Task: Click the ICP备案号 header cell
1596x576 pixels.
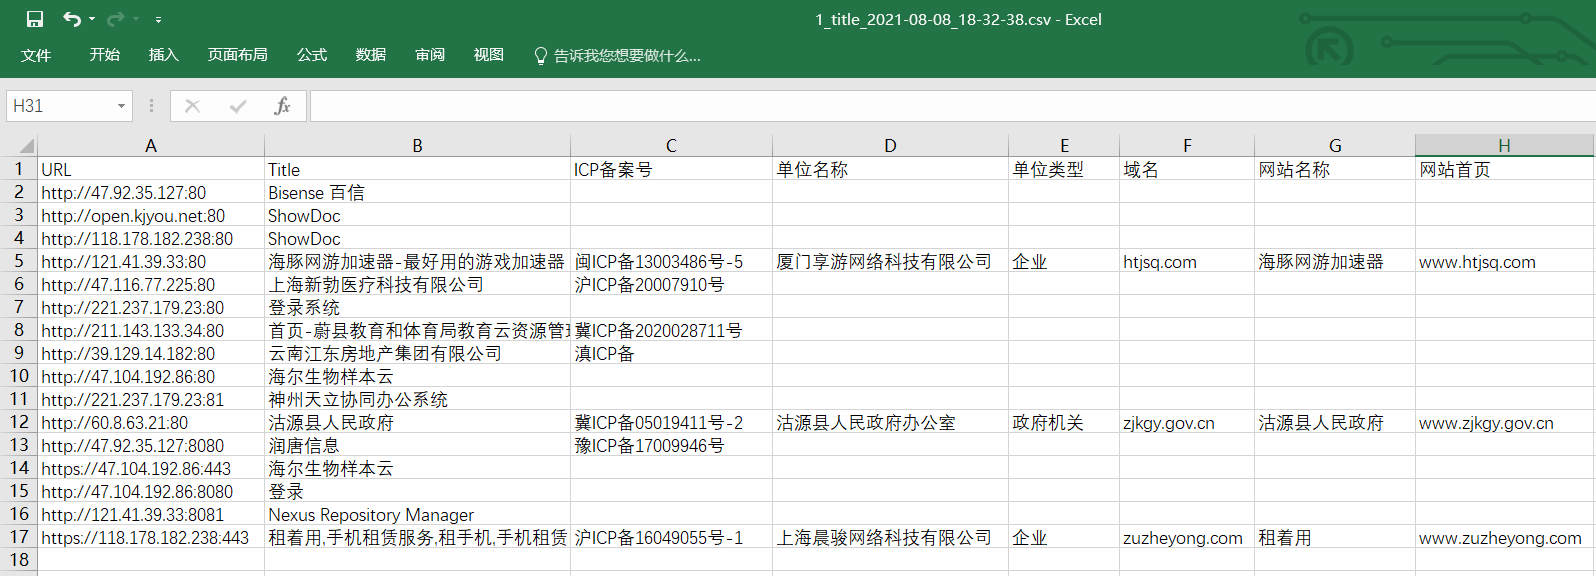Action: pos(671,169)
